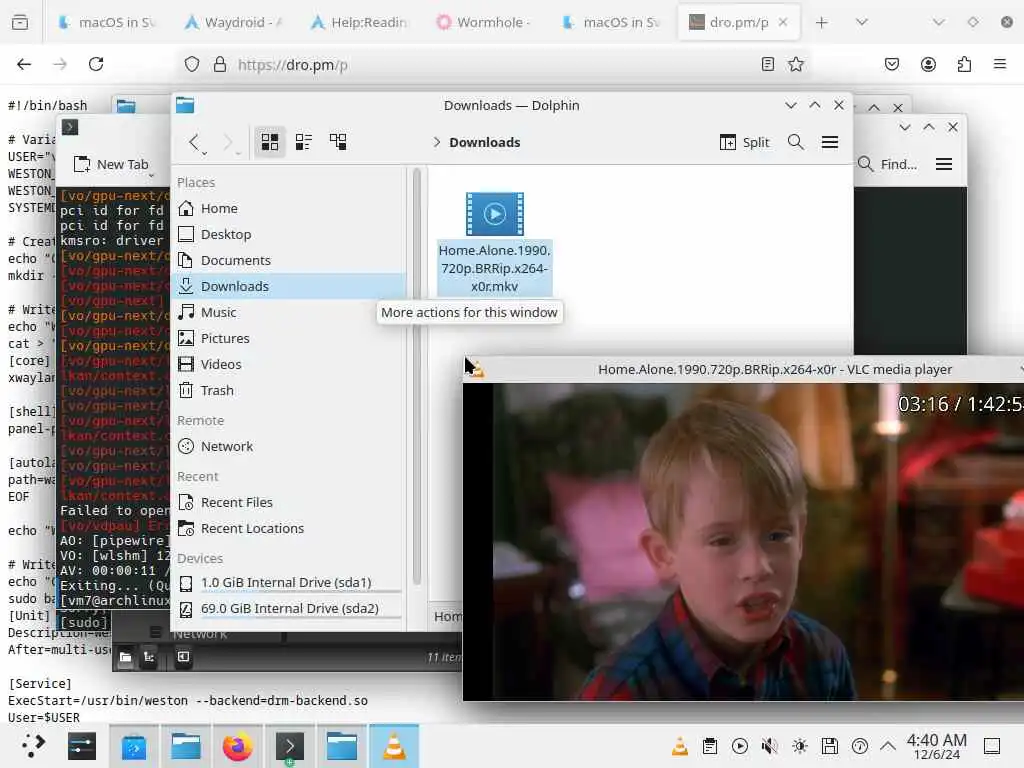
Task: Click Firefox icon in taskbar
Action: coord(237,746)
